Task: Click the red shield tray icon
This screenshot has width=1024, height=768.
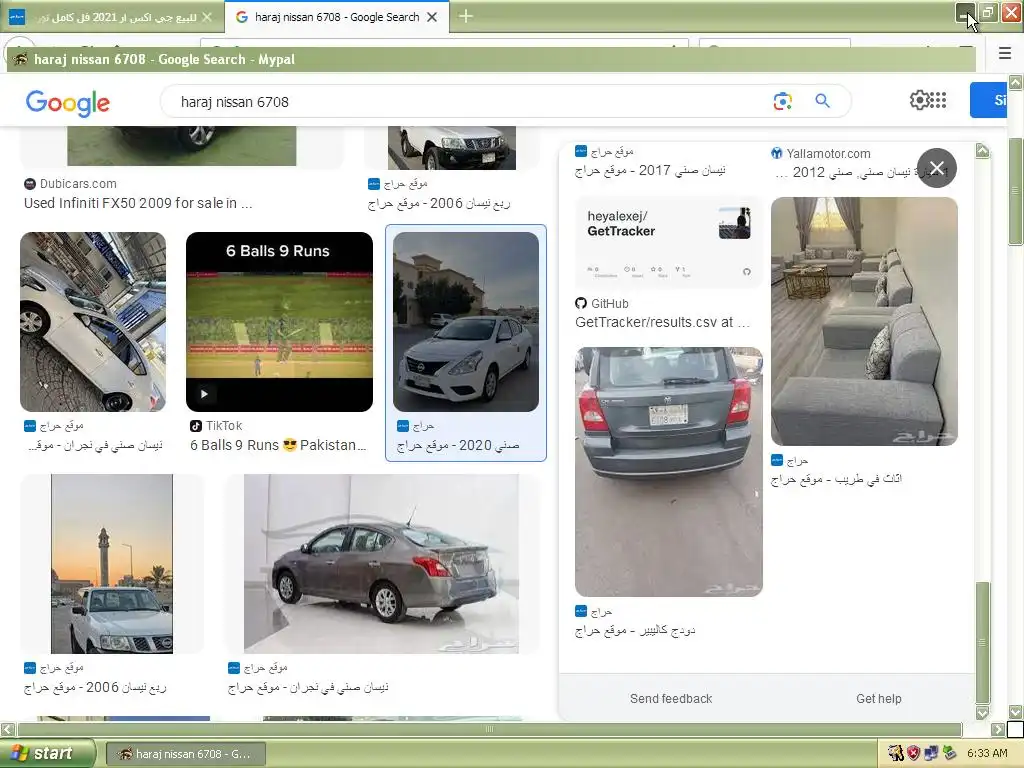Action: coord(913,754)
